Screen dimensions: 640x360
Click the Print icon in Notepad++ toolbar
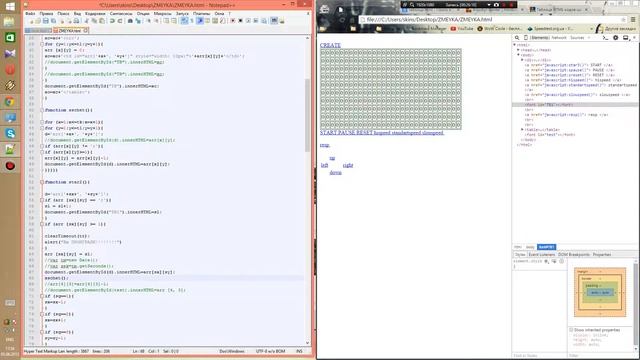point(76,21)
